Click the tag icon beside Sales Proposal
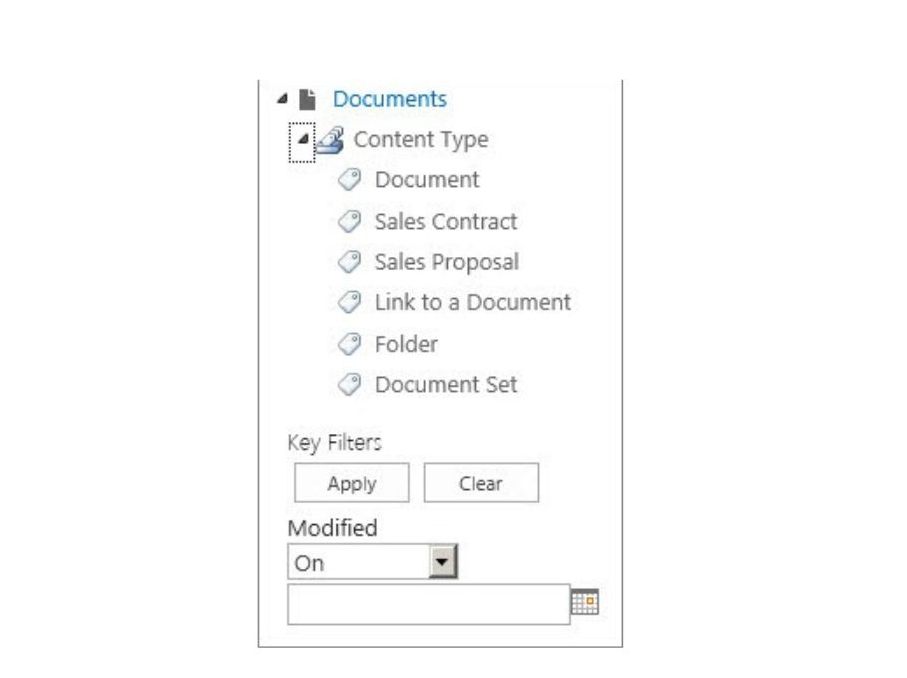 click(x=349, y=262)
